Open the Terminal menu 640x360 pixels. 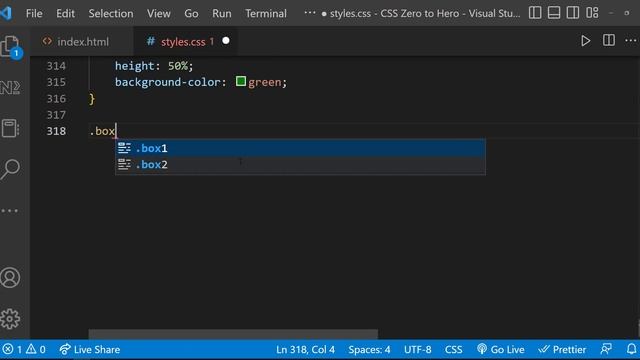(266, 13)
